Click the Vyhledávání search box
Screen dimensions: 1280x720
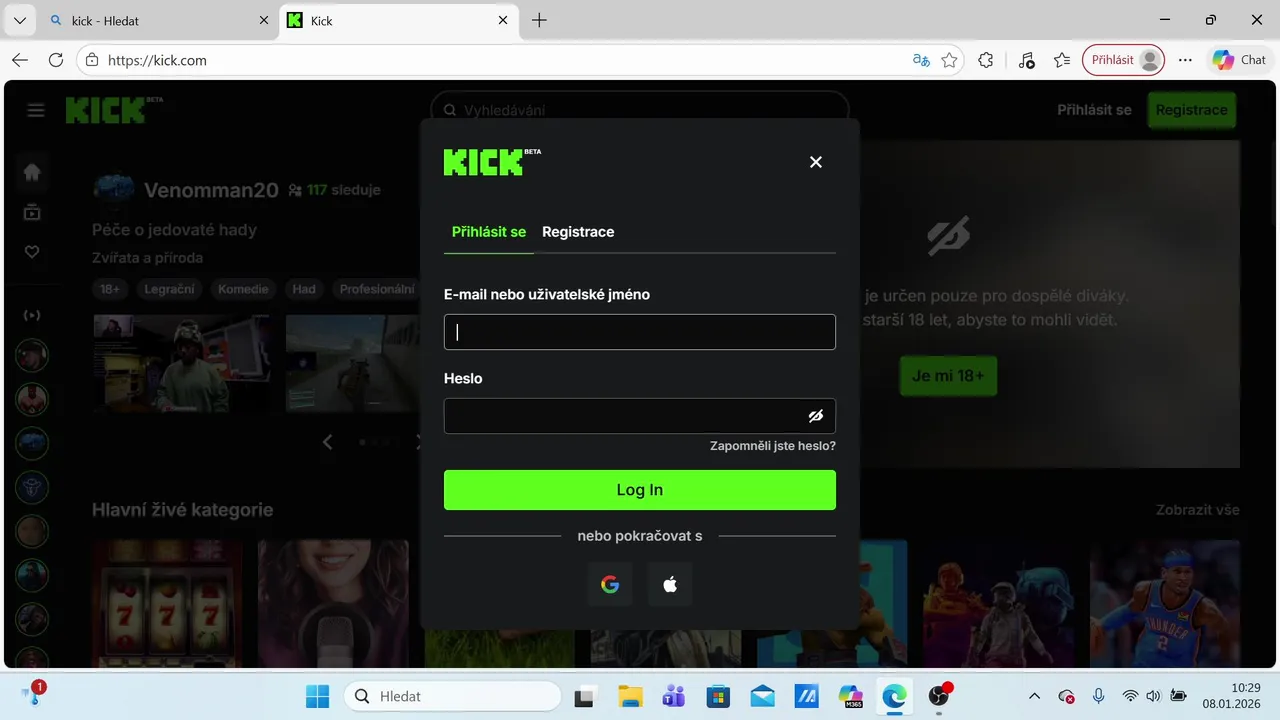pos(640,110)
